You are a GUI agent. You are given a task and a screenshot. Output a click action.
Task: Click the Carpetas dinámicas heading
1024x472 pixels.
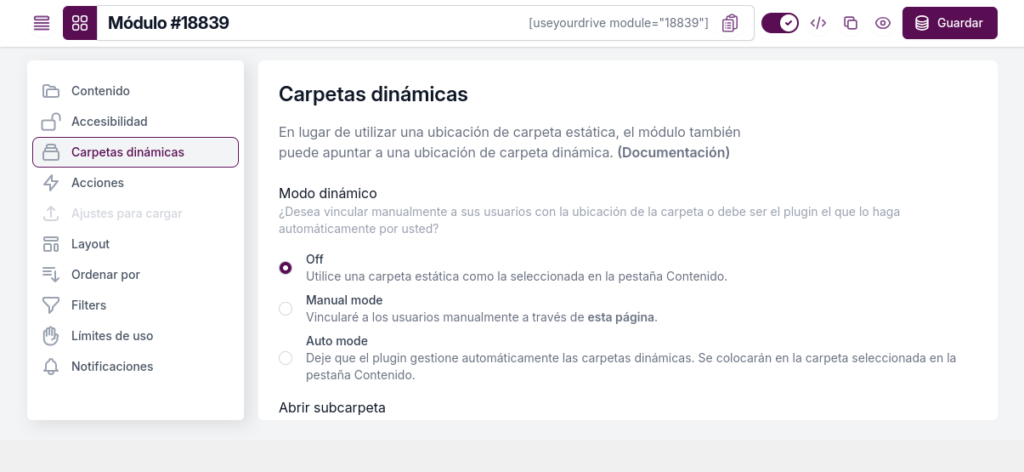(373, 94)
